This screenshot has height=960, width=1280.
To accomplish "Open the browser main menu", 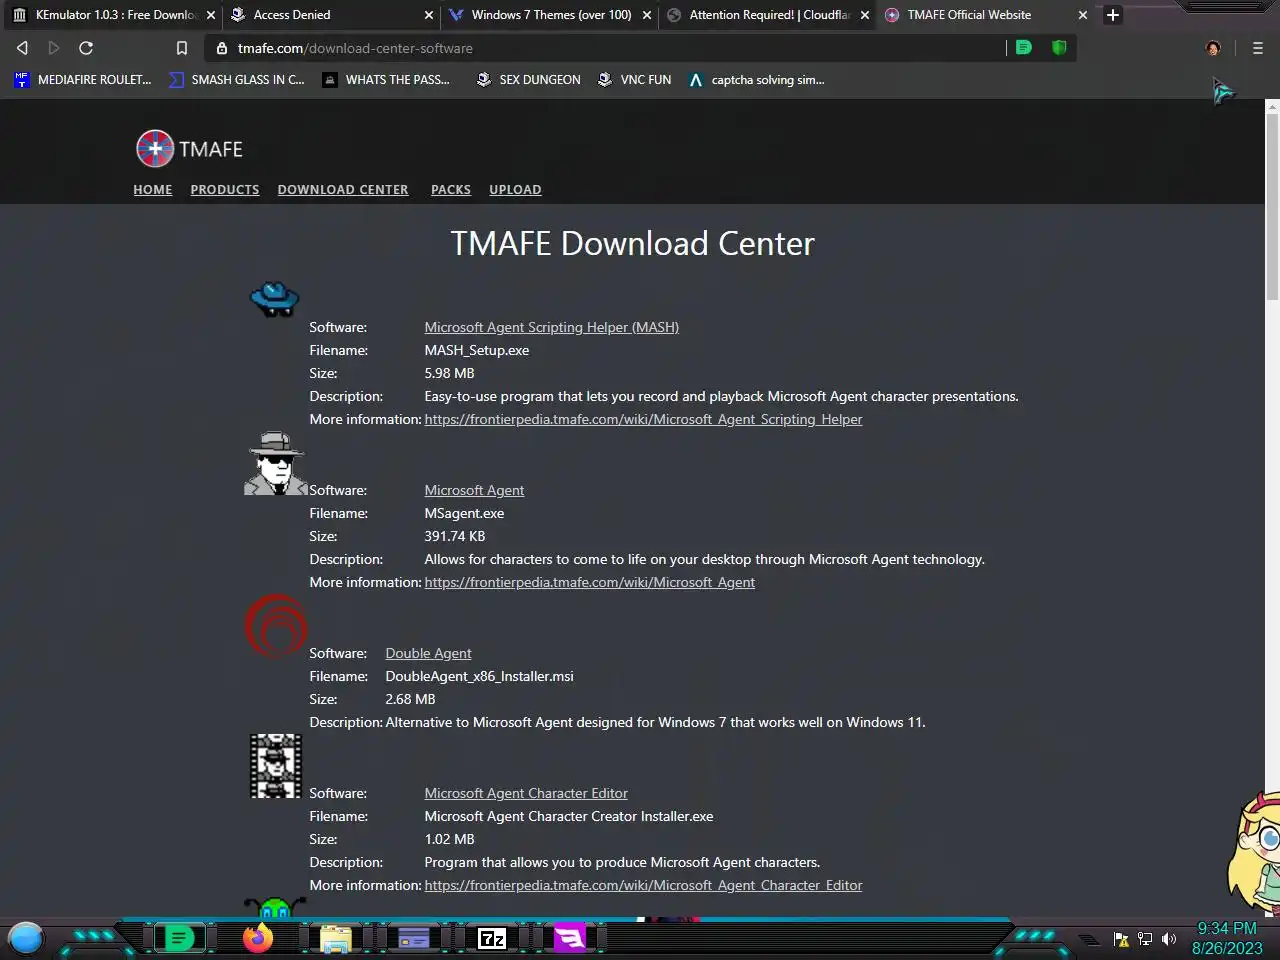I will 1258,48.
